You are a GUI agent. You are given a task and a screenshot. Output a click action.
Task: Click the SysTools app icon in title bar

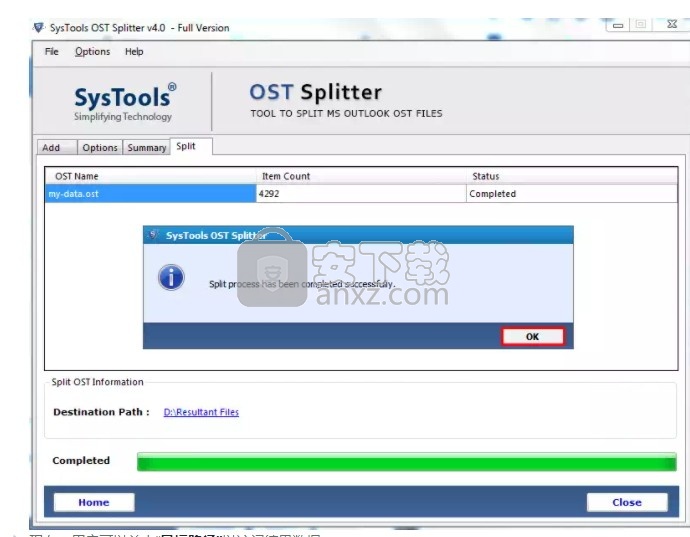coord(39,28)
